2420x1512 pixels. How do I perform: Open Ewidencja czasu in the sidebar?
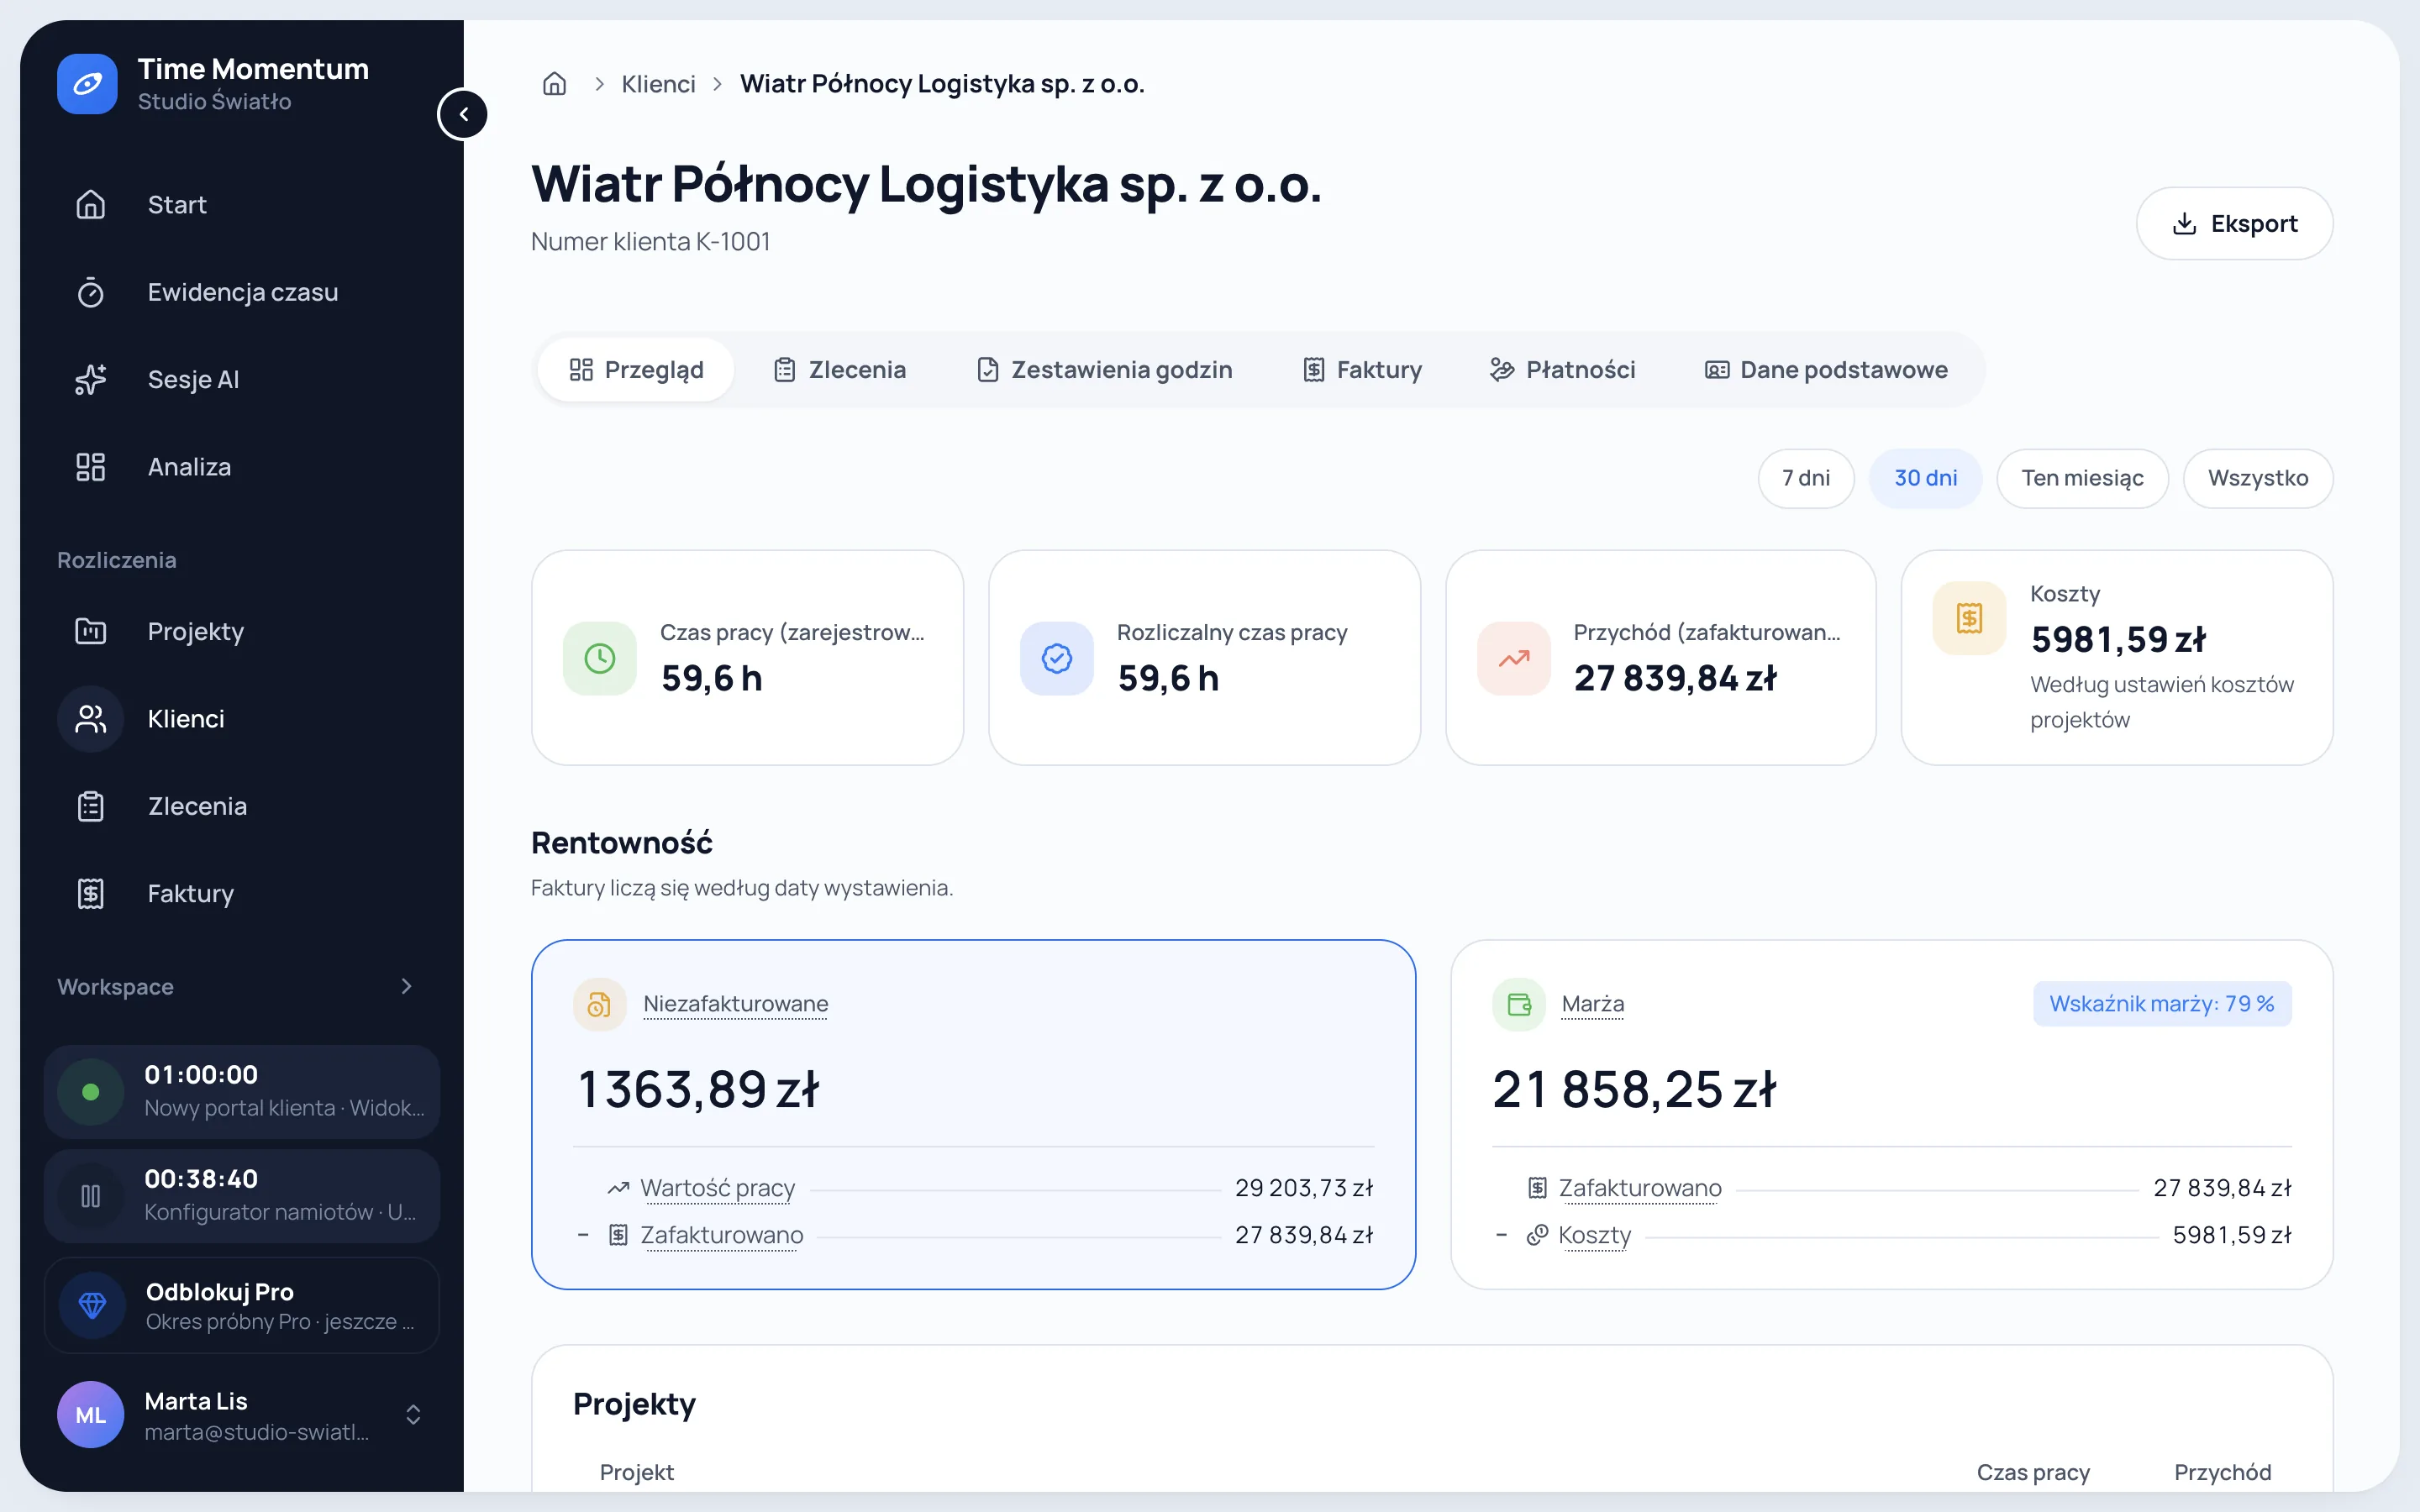(x=242, y=292)
